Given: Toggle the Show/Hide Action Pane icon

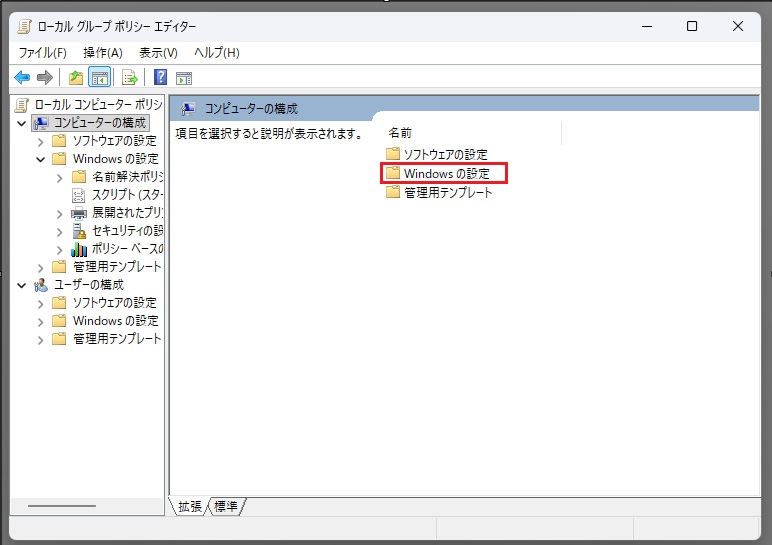Looking at the screenshot, I should click(183, 78).
